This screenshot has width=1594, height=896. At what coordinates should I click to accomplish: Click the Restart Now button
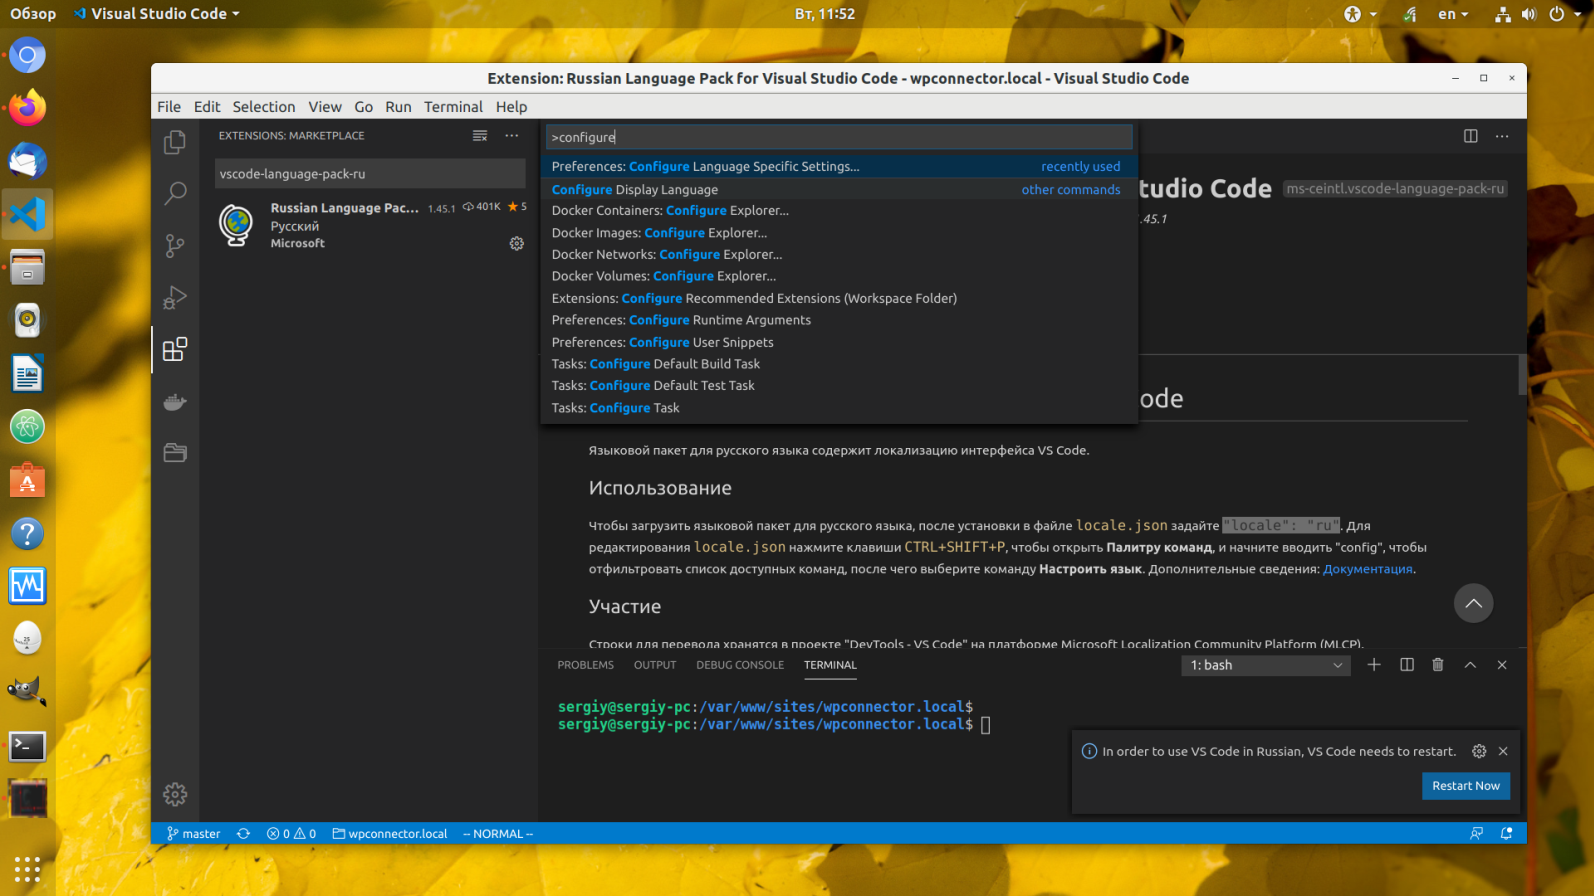[x=1465, y=786]
